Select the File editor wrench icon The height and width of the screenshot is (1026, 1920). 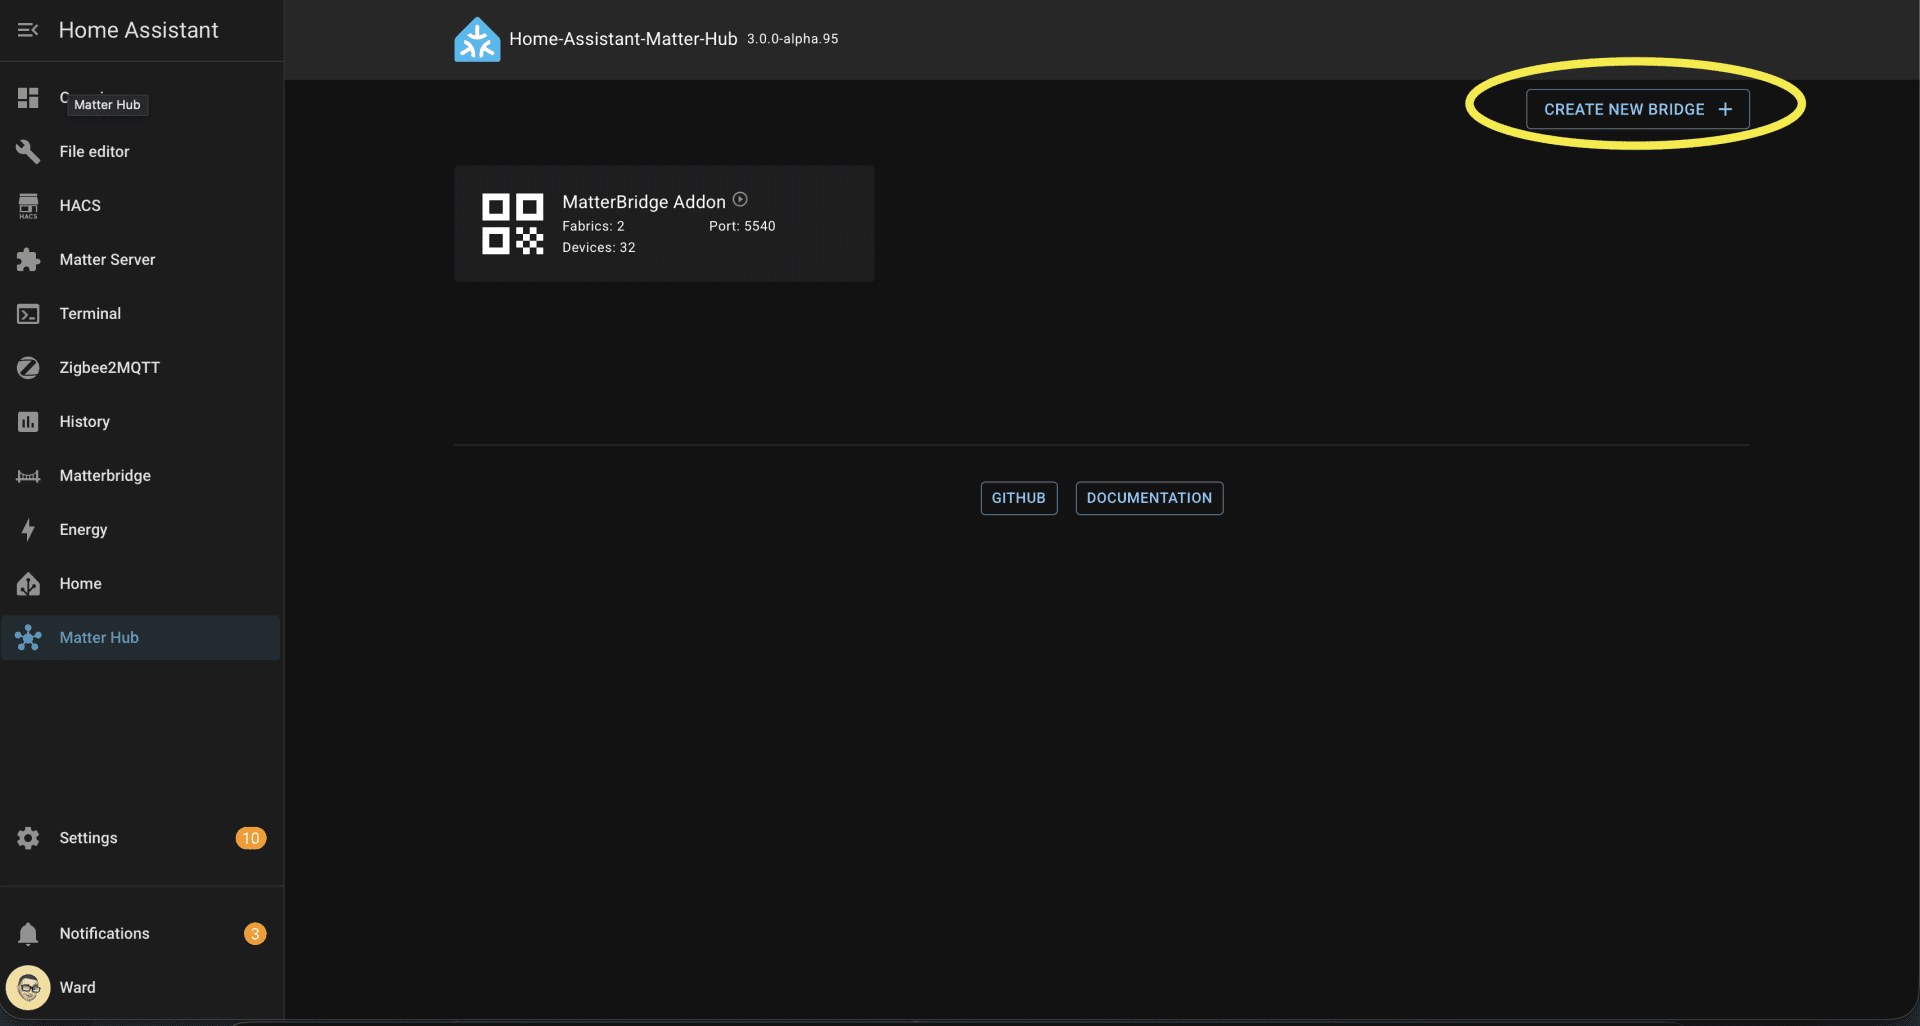tap(27, 151)
